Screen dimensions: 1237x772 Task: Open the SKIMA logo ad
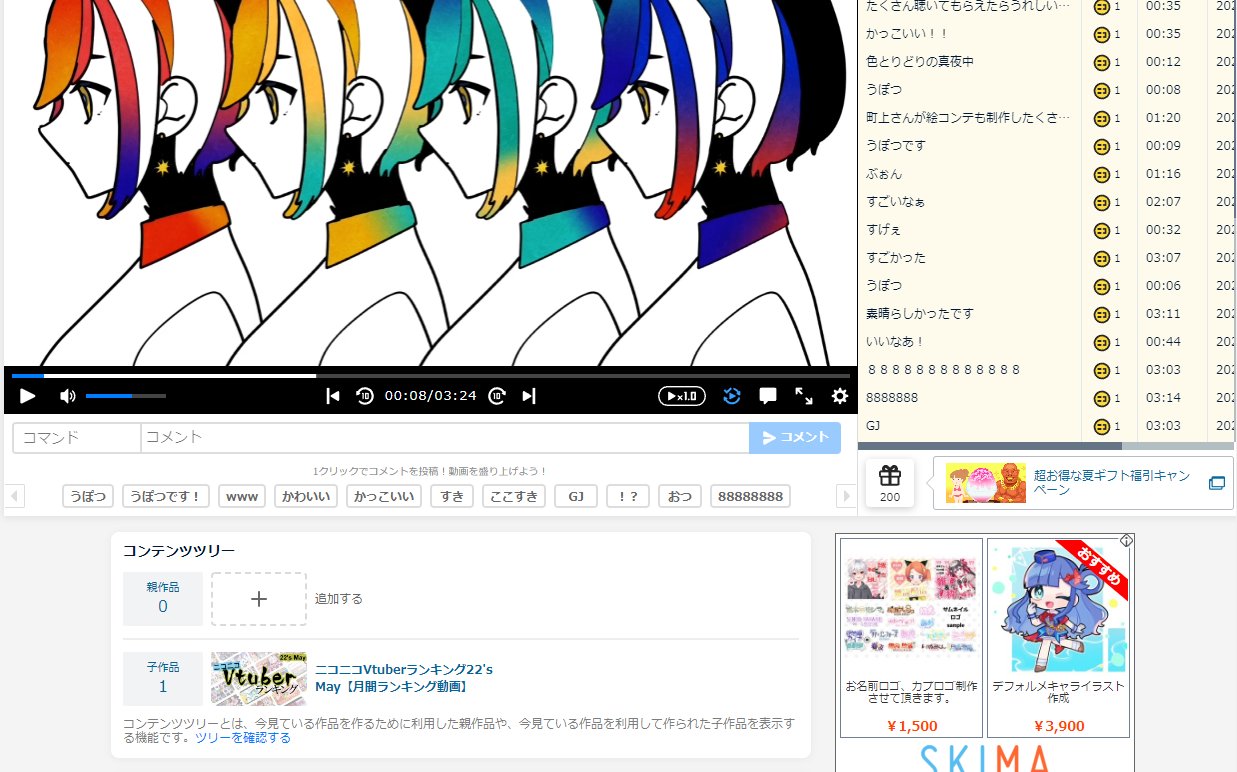click(985, 758)
